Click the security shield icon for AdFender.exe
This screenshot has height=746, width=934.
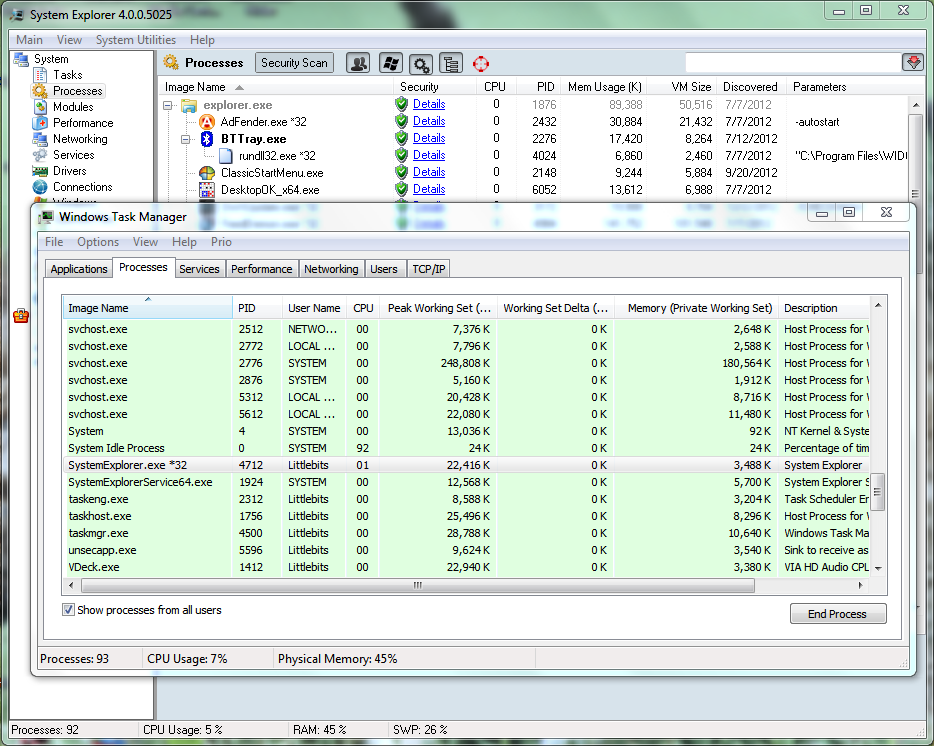coord(401,121)
